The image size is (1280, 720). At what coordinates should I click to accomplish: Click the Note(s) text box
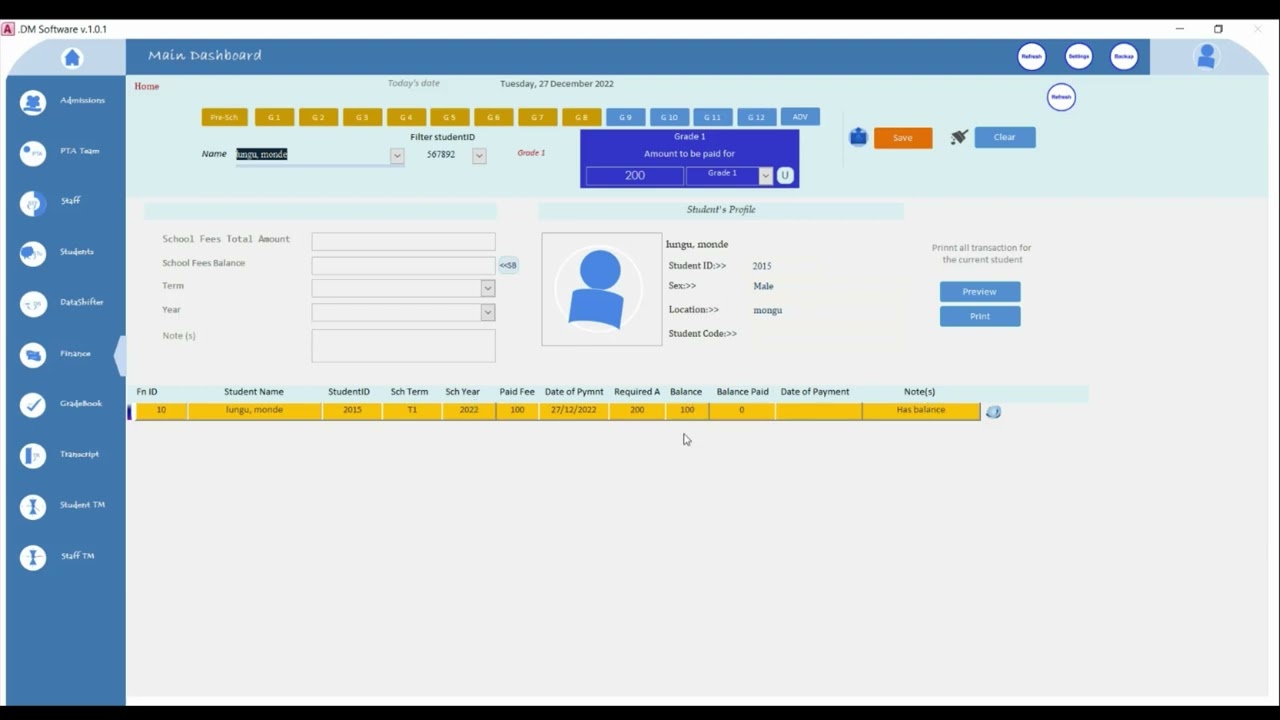tap(403, 346)
